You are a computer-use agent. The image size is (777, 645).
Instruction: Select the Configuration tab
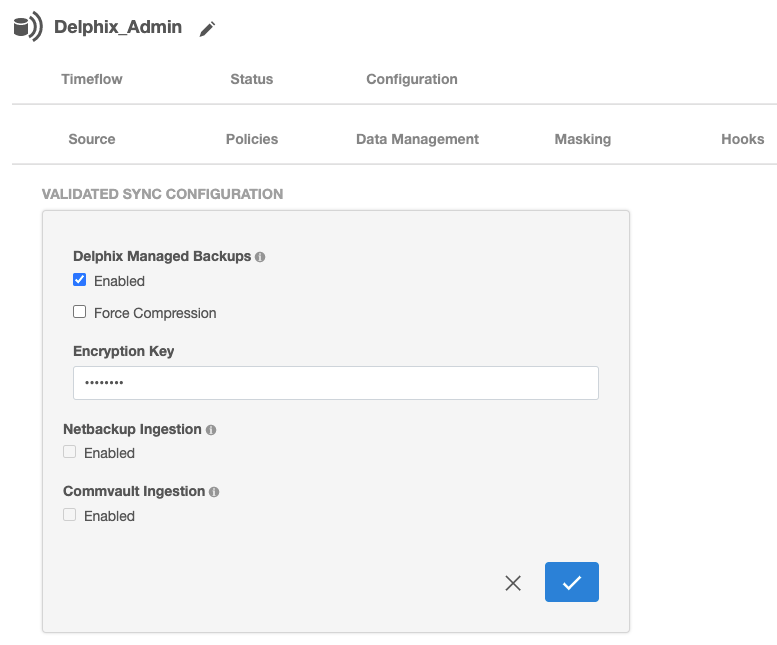(x=412, y=79)
